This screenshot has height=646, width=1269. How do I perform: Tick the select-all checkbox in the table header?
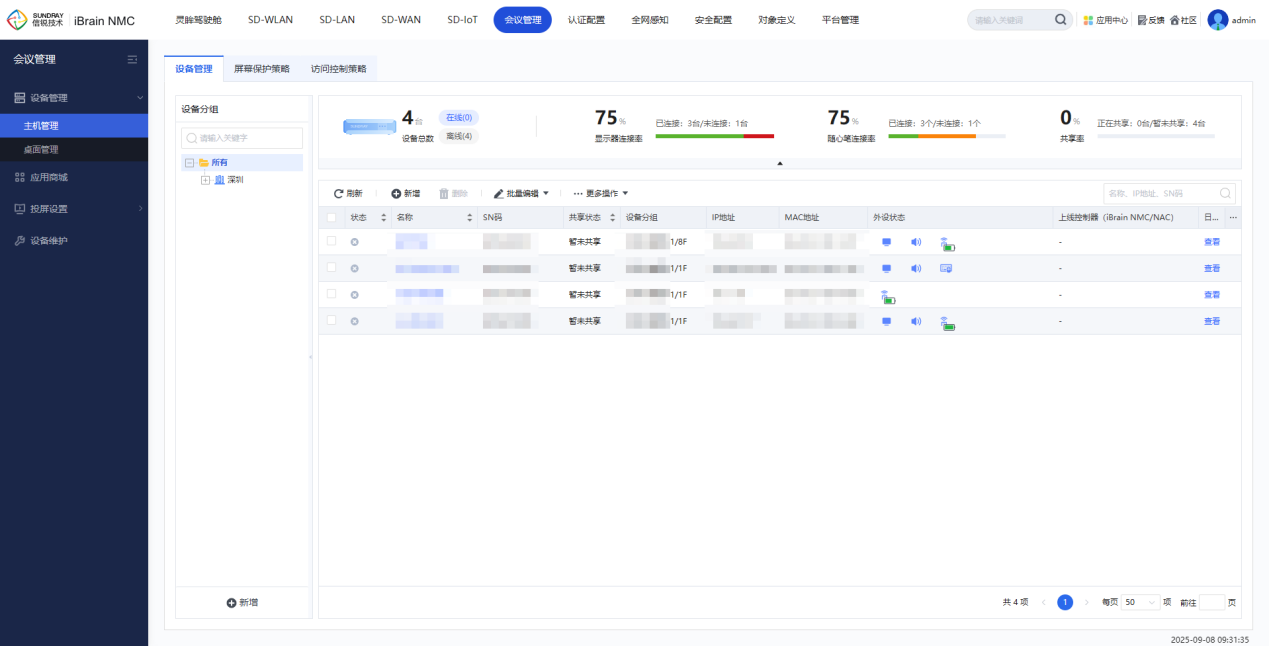pyautogui.click(x=332, y=217)
